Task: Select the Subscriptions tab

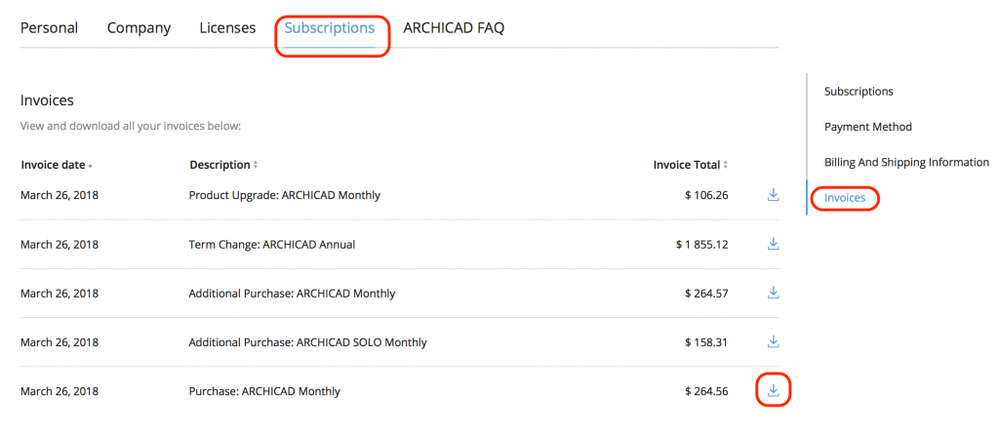Action: pos(329,28)
